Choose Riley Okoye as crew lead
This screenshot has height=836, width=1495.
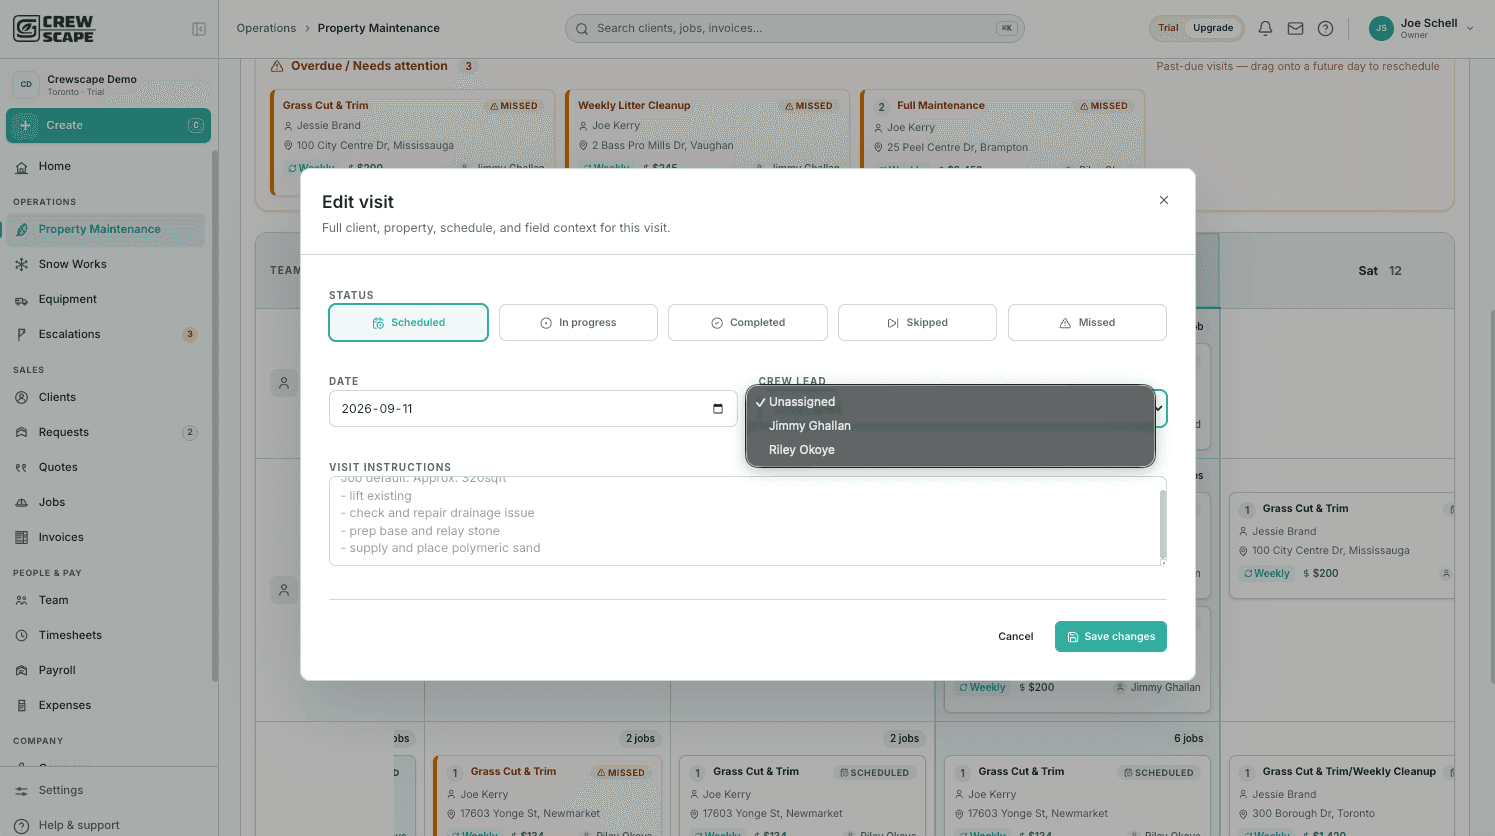coord(950,450)
